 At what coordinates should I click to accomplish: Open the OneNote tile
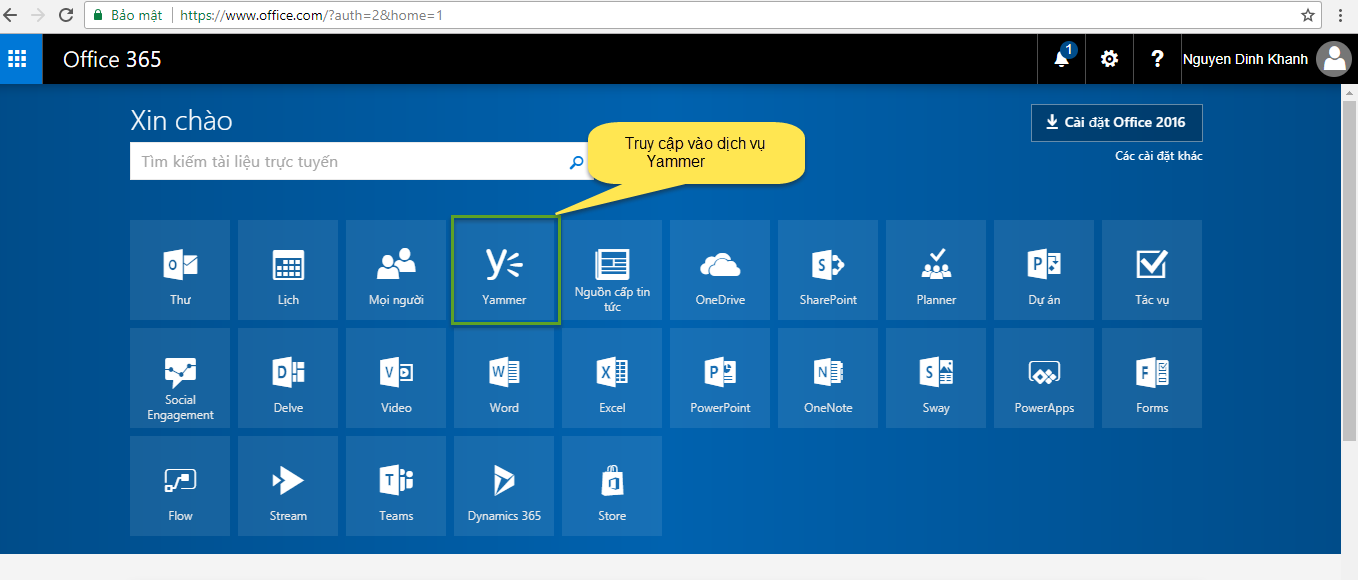click(x=828, y=378)
